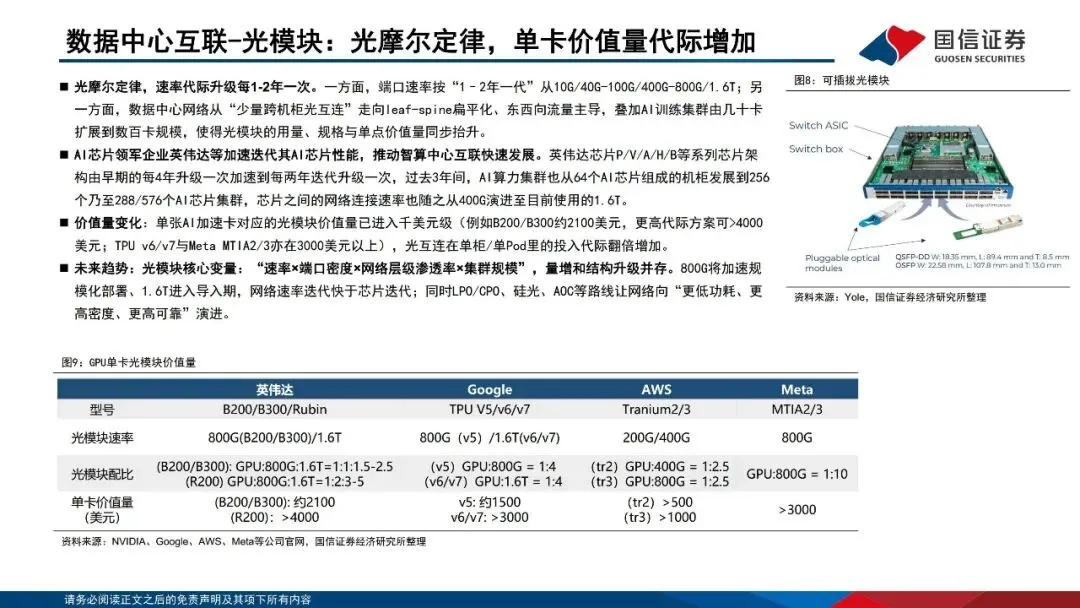
Task: Click the OSFP dimensions text
Action: [x=977, y=265]
